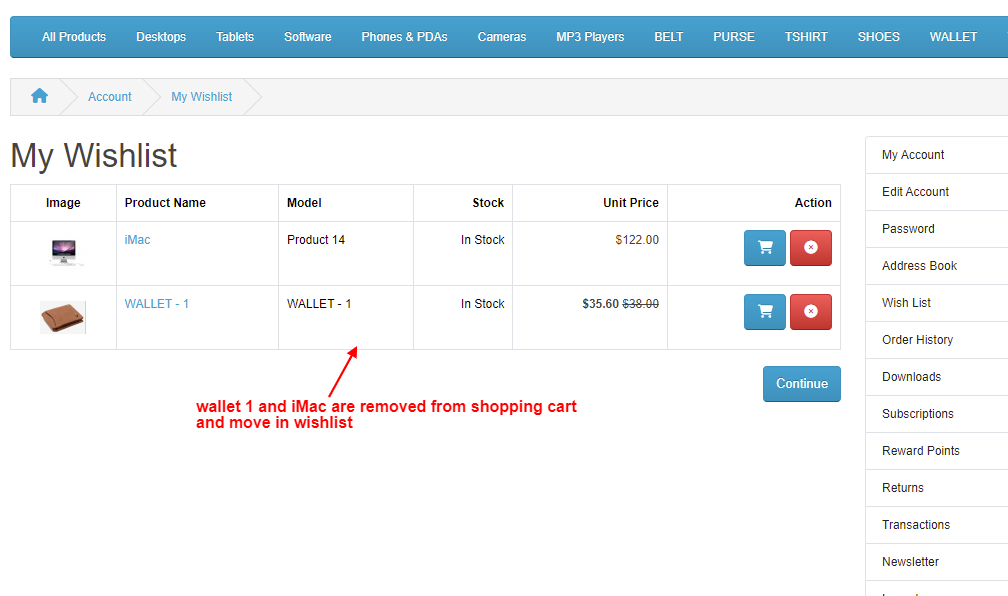Open iMac product name link

[137, 239]
